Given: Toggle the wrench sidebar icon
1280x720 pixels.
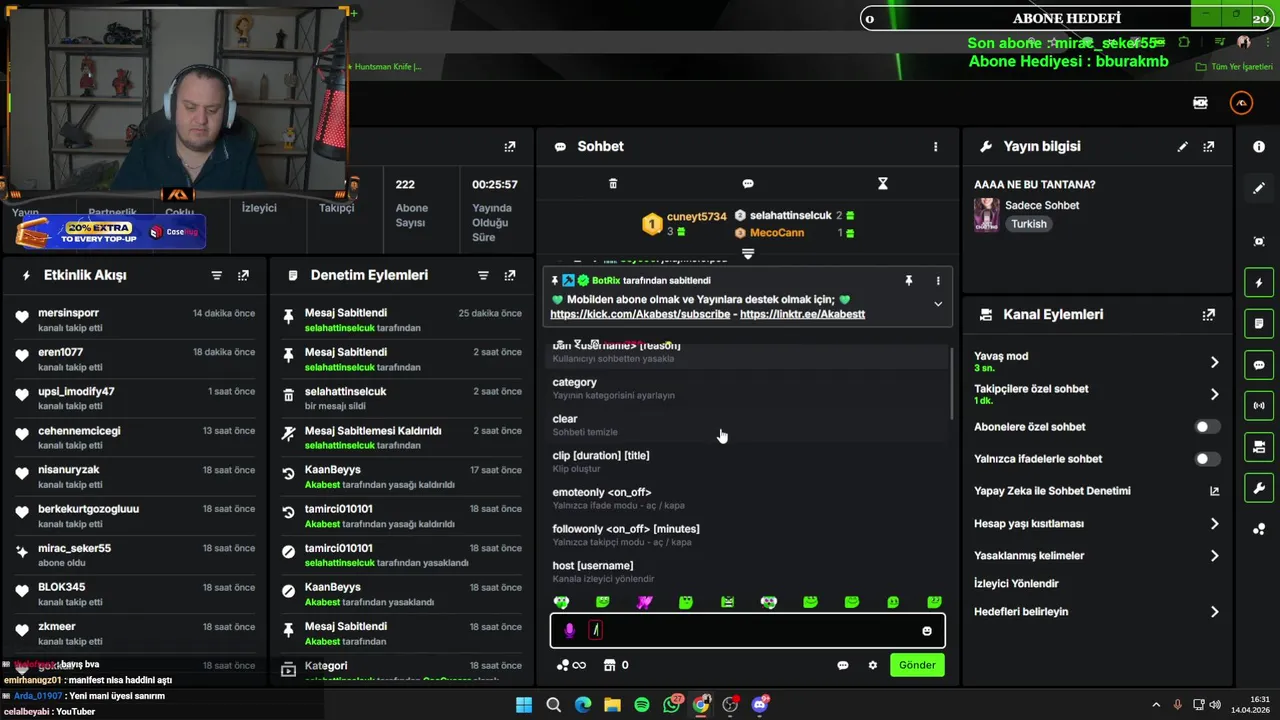Looking at the screenshot, I should click(1259, 488).
